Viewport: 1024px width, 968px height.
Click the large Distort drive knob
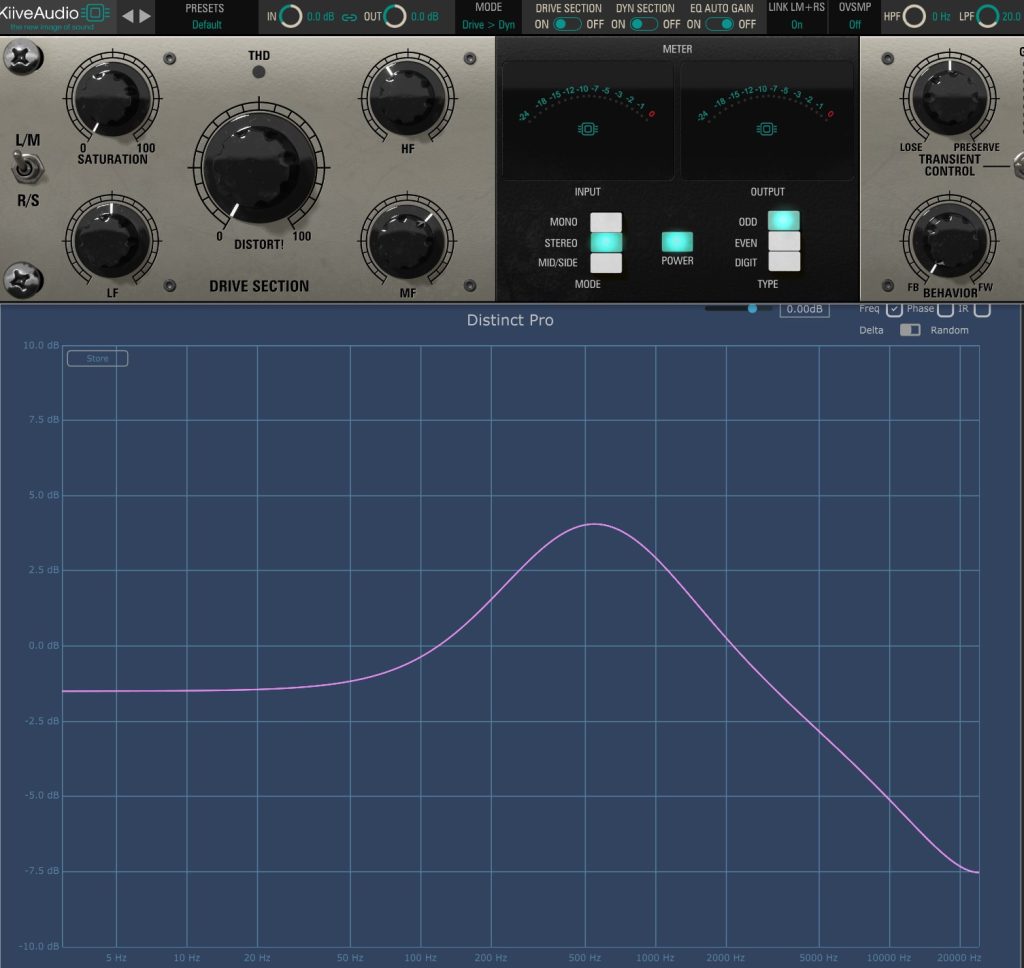tap(259, 166)
